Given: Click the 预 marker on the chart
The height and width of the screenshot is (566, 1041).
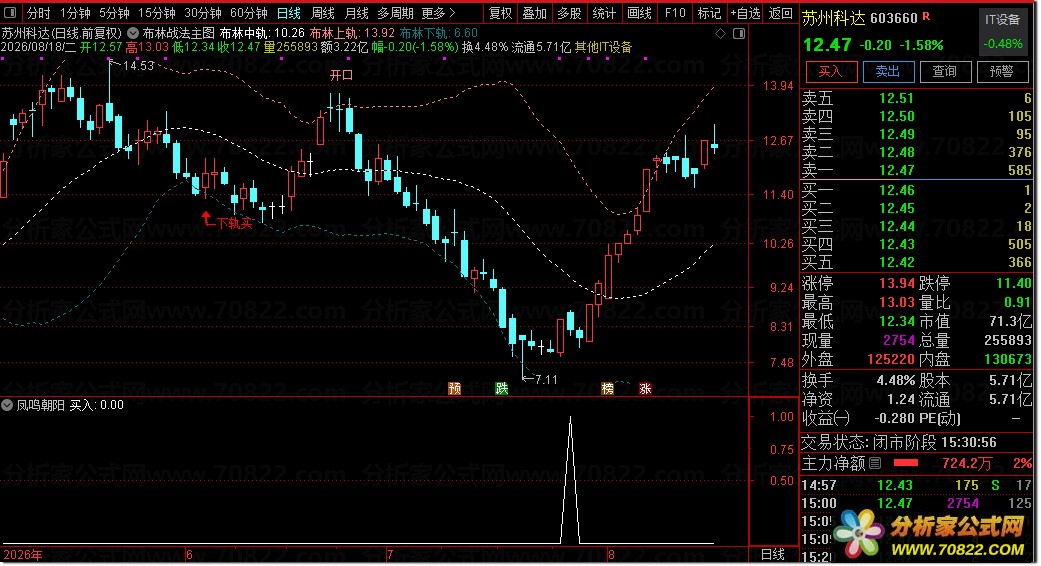Looking at the screenshot, I should pyautogui.click(x=455, y=389).
